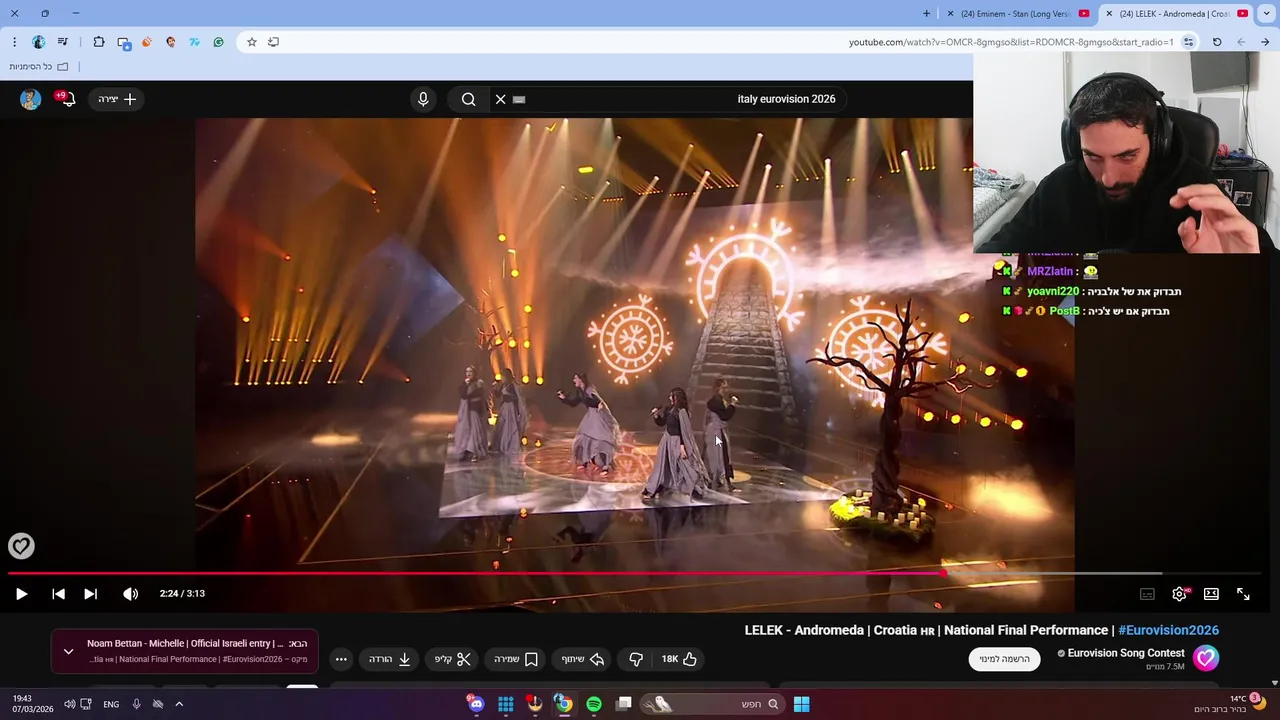Open media controls in Chrome toolbar
Image resolution: width=1280 pixels, height=720 pixels.
click(x=62, y=42)
